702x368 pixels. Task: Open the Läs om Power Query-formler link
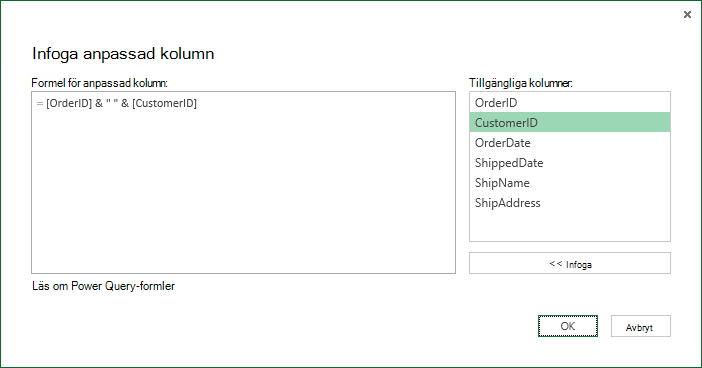(103, 286)
